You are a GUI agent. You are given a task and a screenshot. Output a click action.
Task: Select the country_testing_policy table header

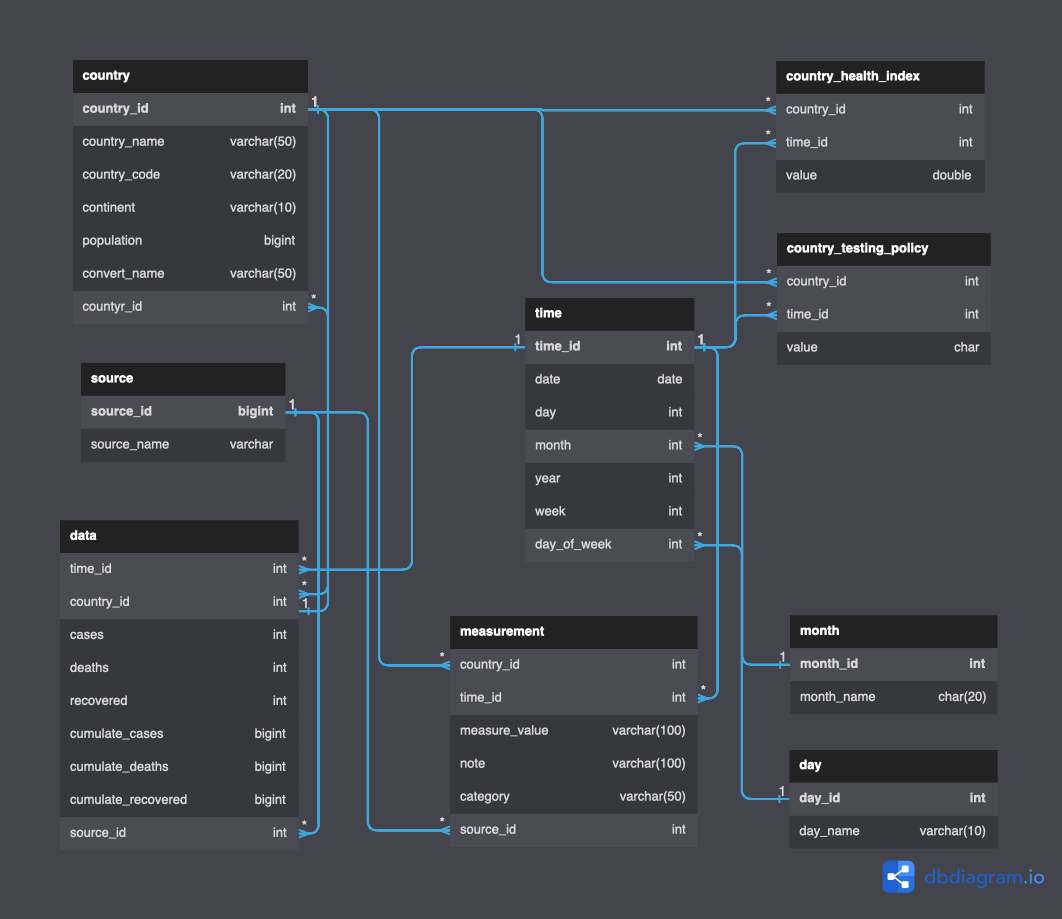(884, 249)
